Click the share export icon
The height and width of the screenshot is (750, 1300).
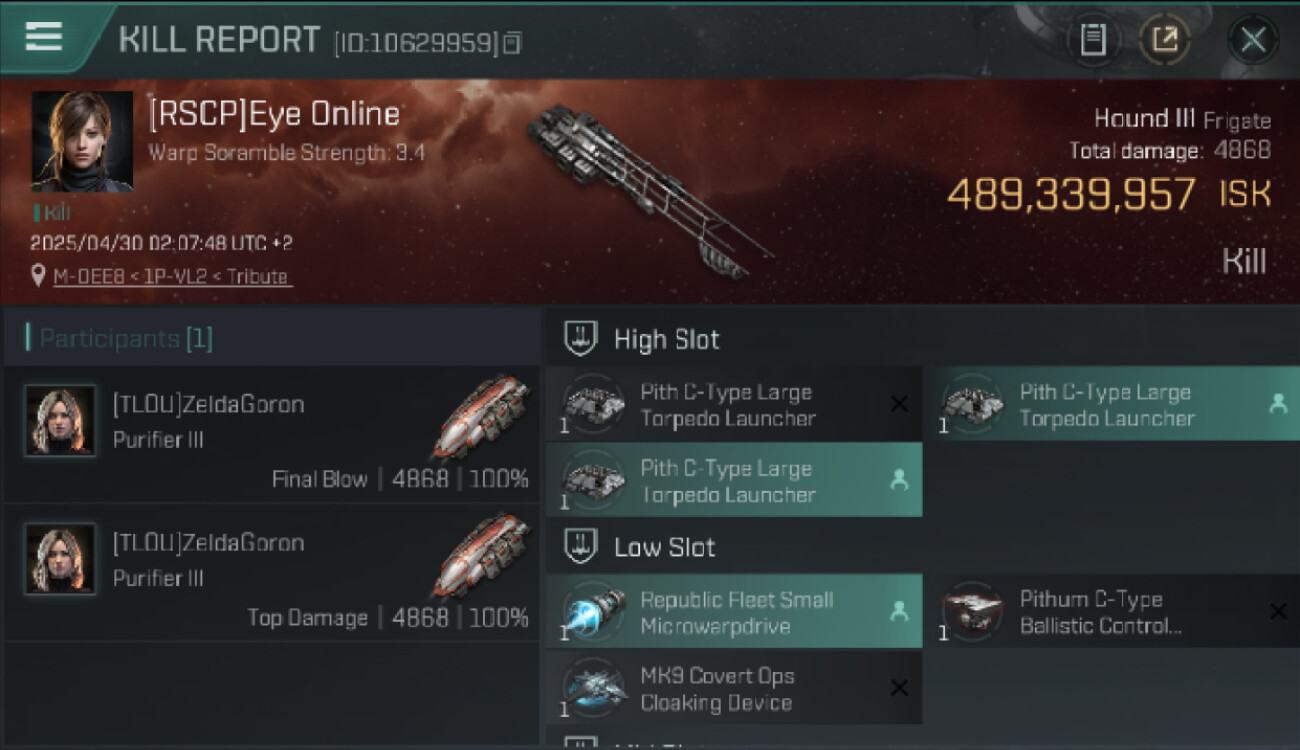(1165, 40)
